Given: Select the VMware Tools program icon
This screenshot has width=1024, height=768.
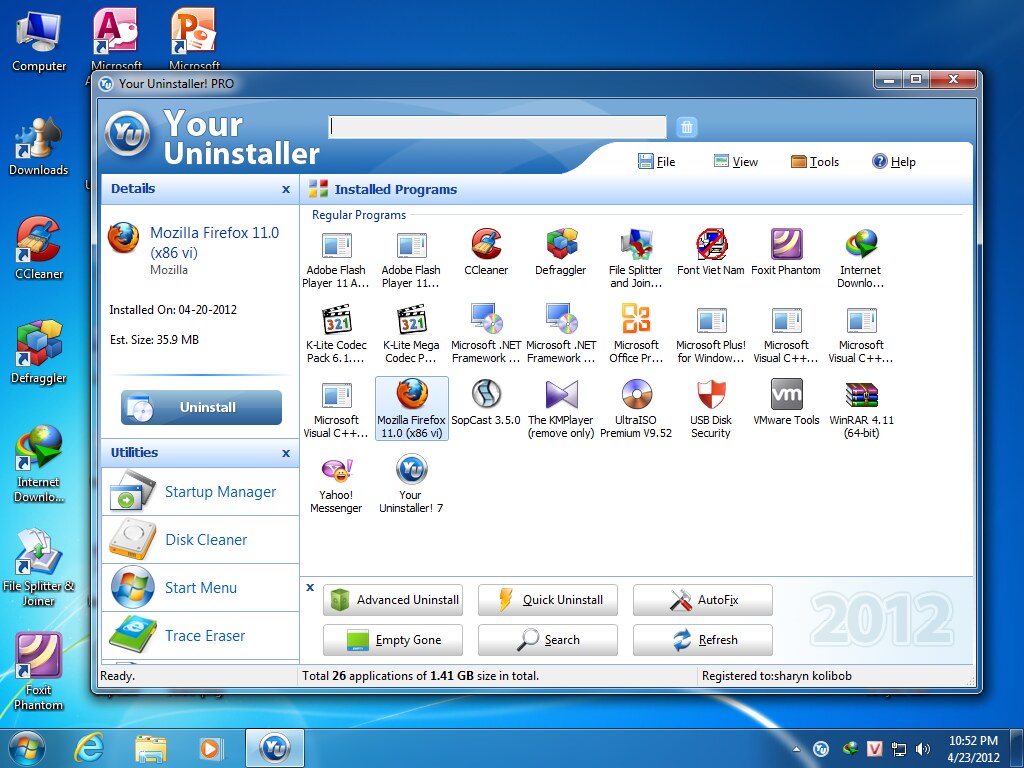Looking at the screenshot, I should coord(786,396).
